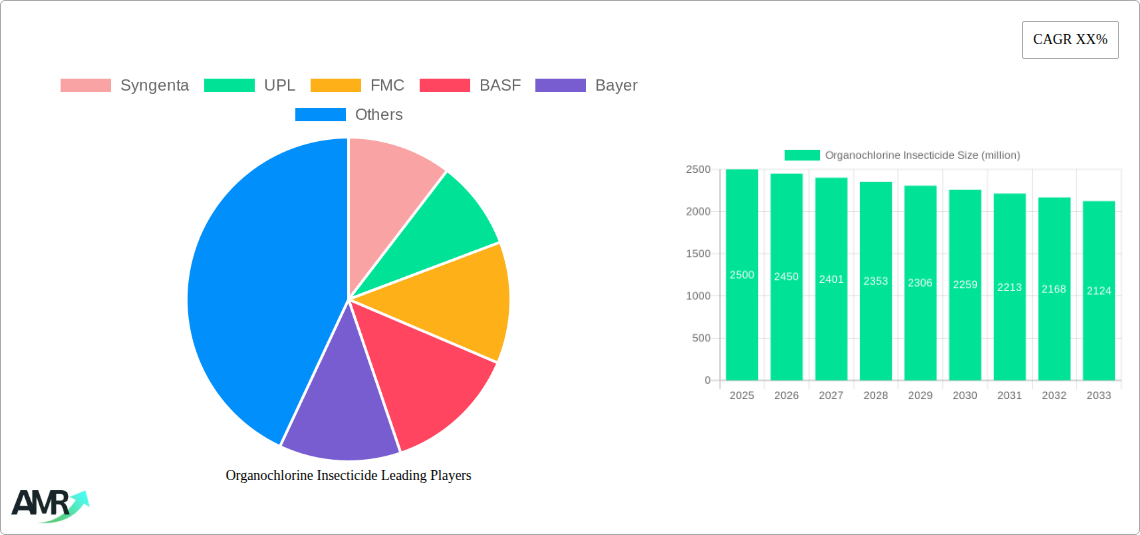
Task: Click the CAGR XX% button
Action: [1070, 40]
